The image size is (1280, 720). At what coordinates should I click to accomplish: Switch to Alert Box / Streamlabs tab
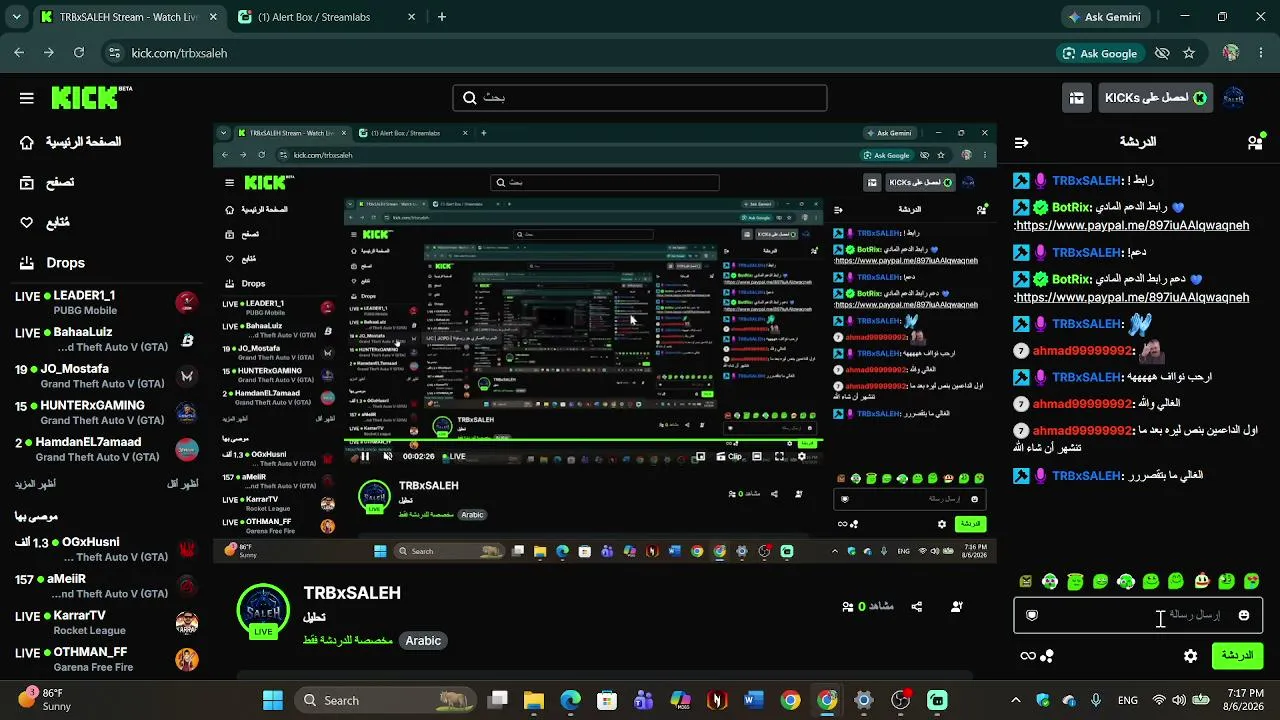328,17
